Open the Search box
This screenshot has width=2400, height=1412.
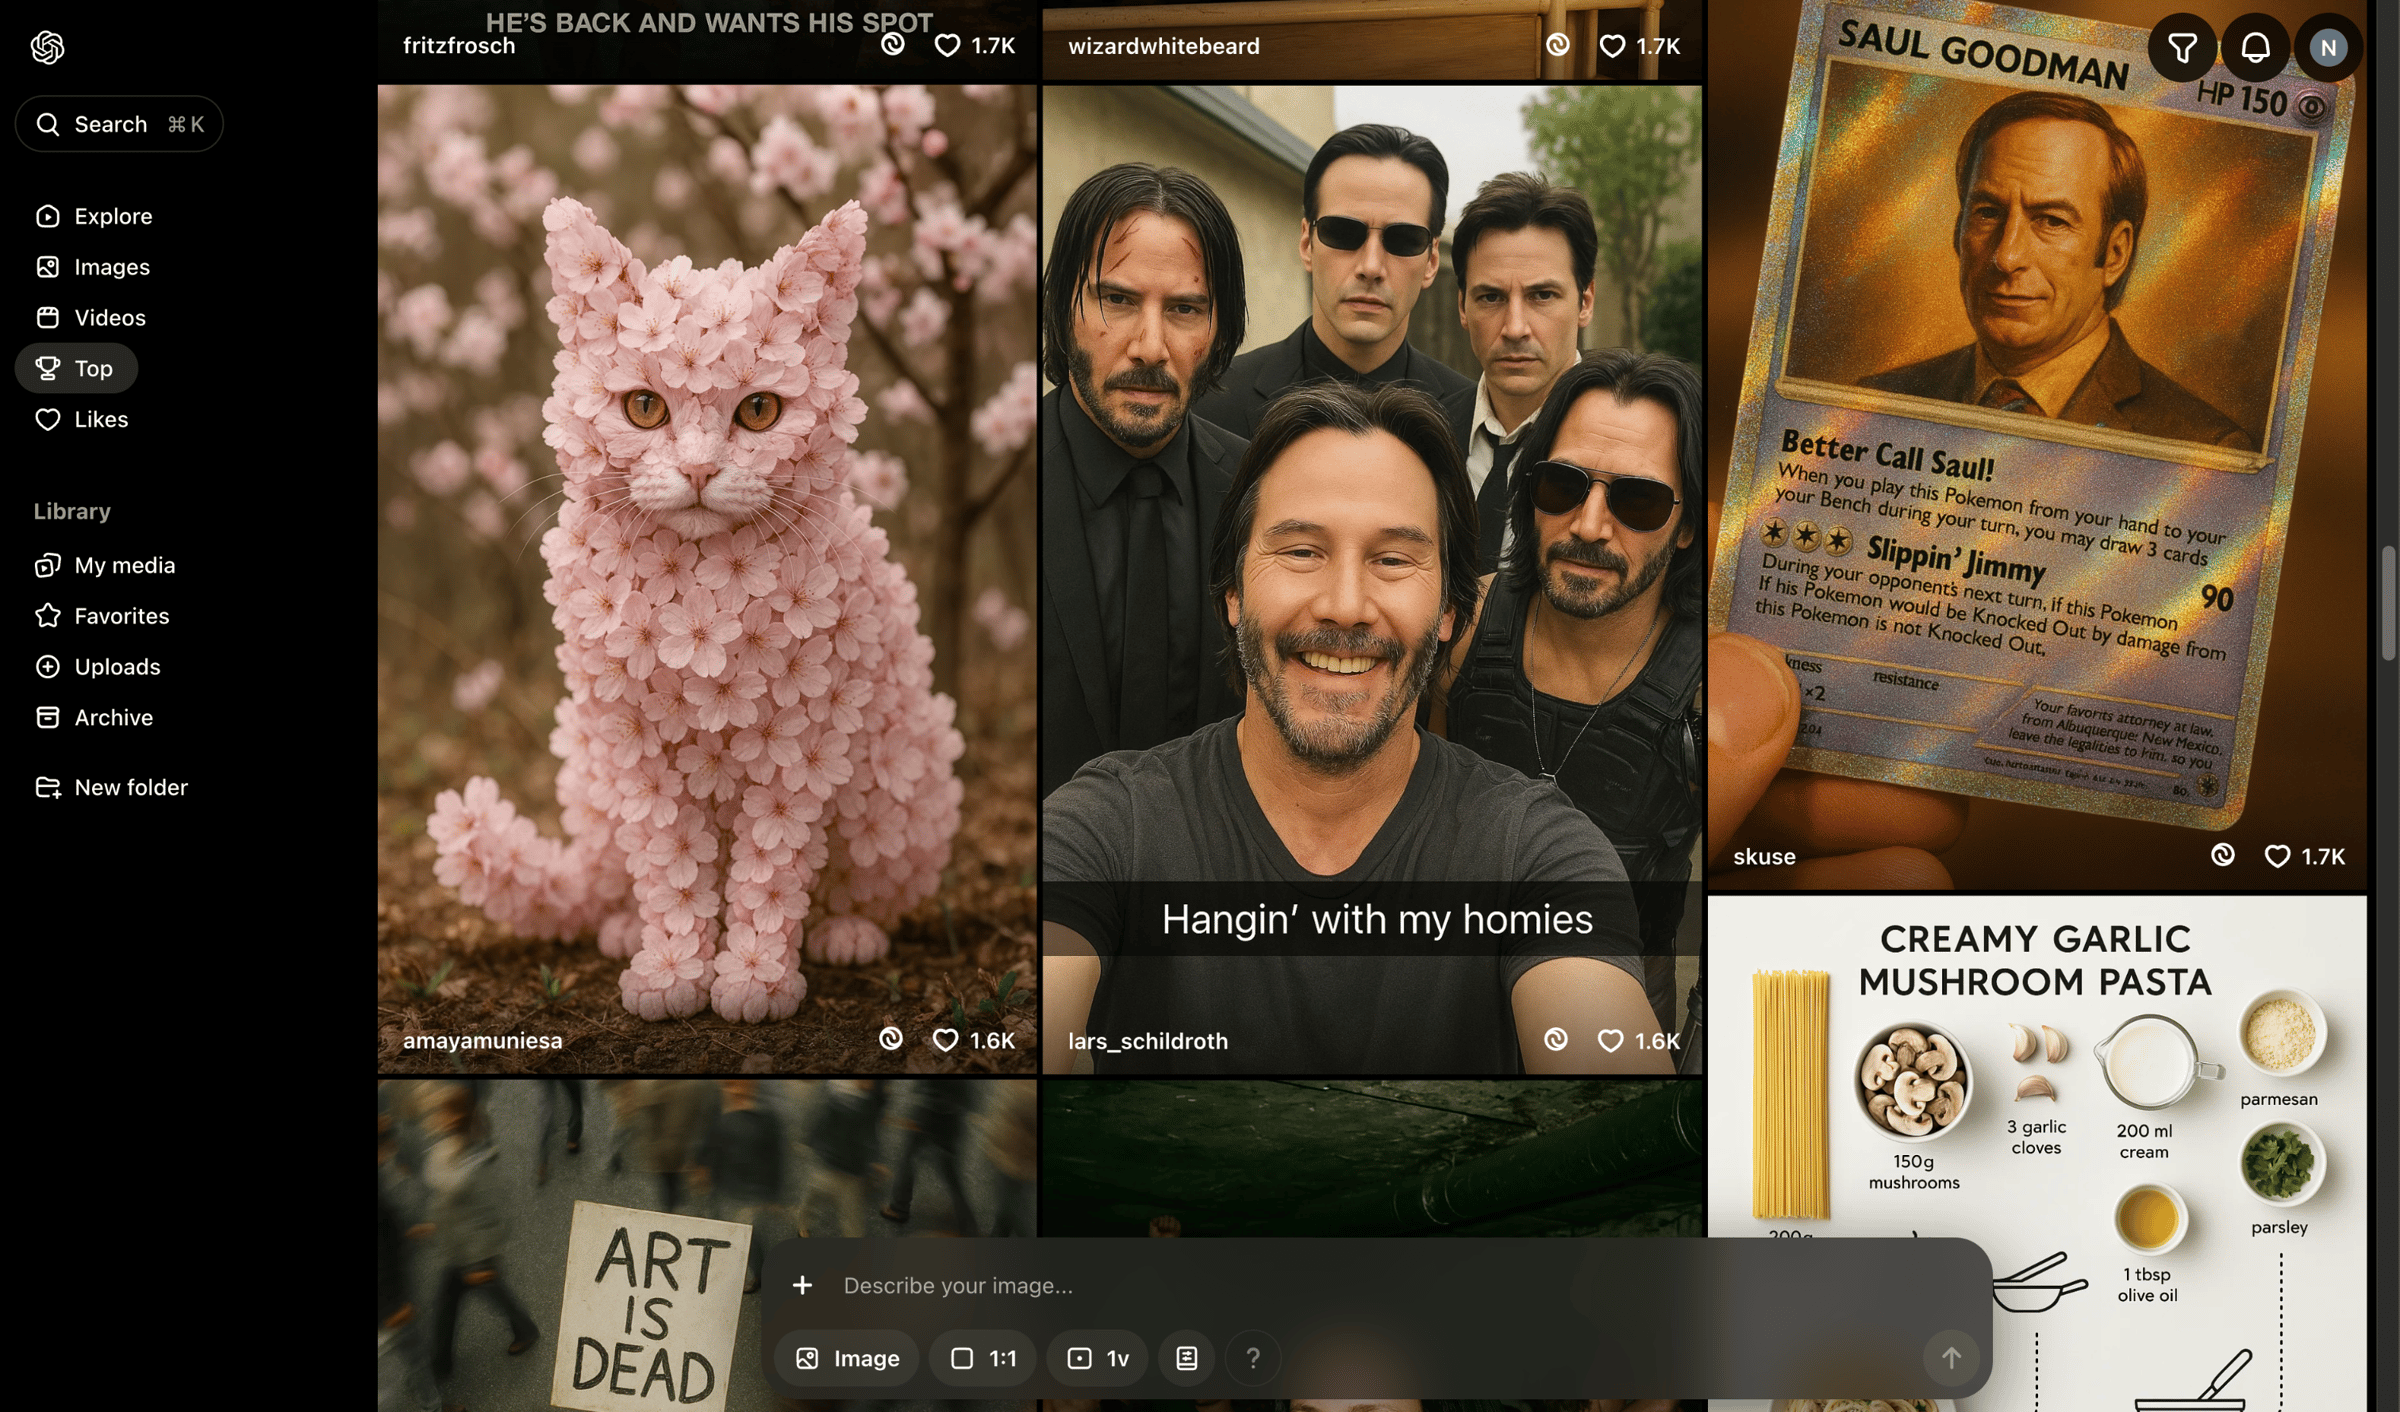(x=119, y=124)
